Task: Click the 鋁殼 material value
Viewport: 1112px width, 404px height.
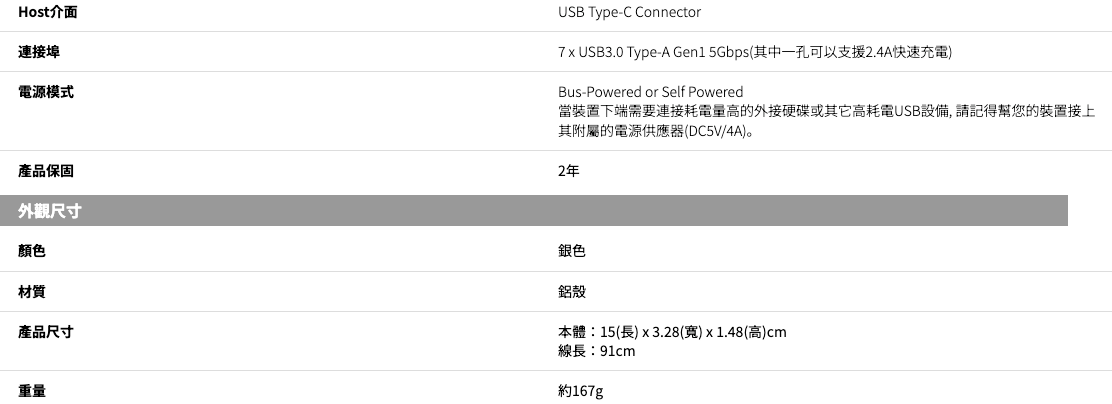Action: pyautogui.click(x=572, y=292)
